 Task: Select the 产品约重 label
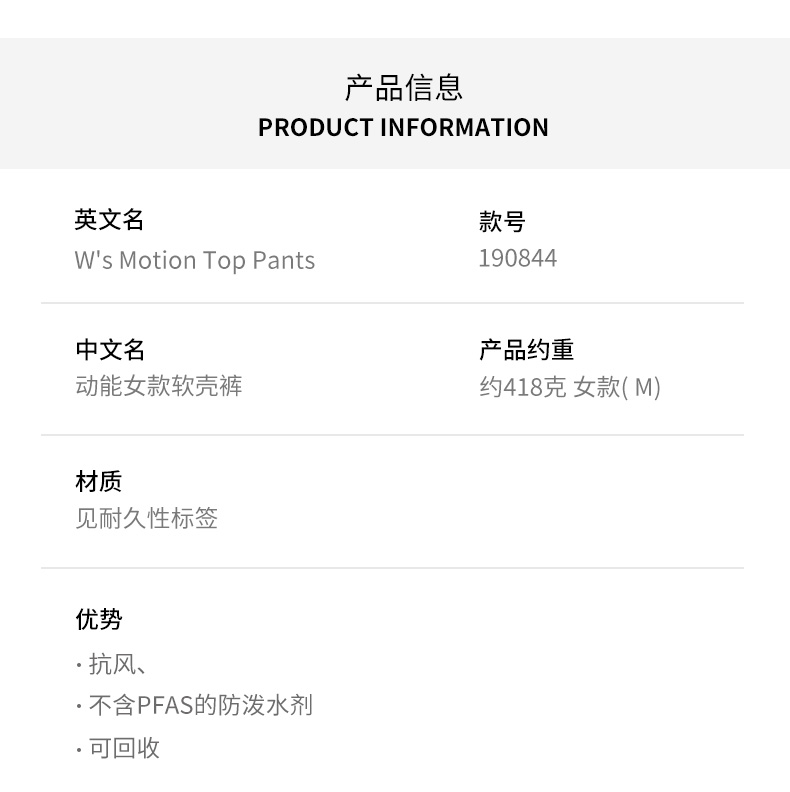coord(527,350)
